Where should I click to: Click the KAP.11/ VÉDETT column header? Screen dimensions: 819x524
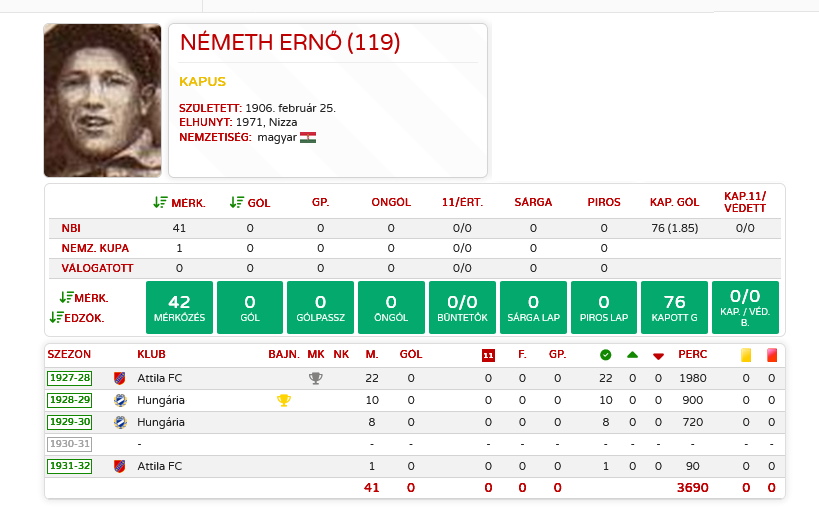coord(745,202)
